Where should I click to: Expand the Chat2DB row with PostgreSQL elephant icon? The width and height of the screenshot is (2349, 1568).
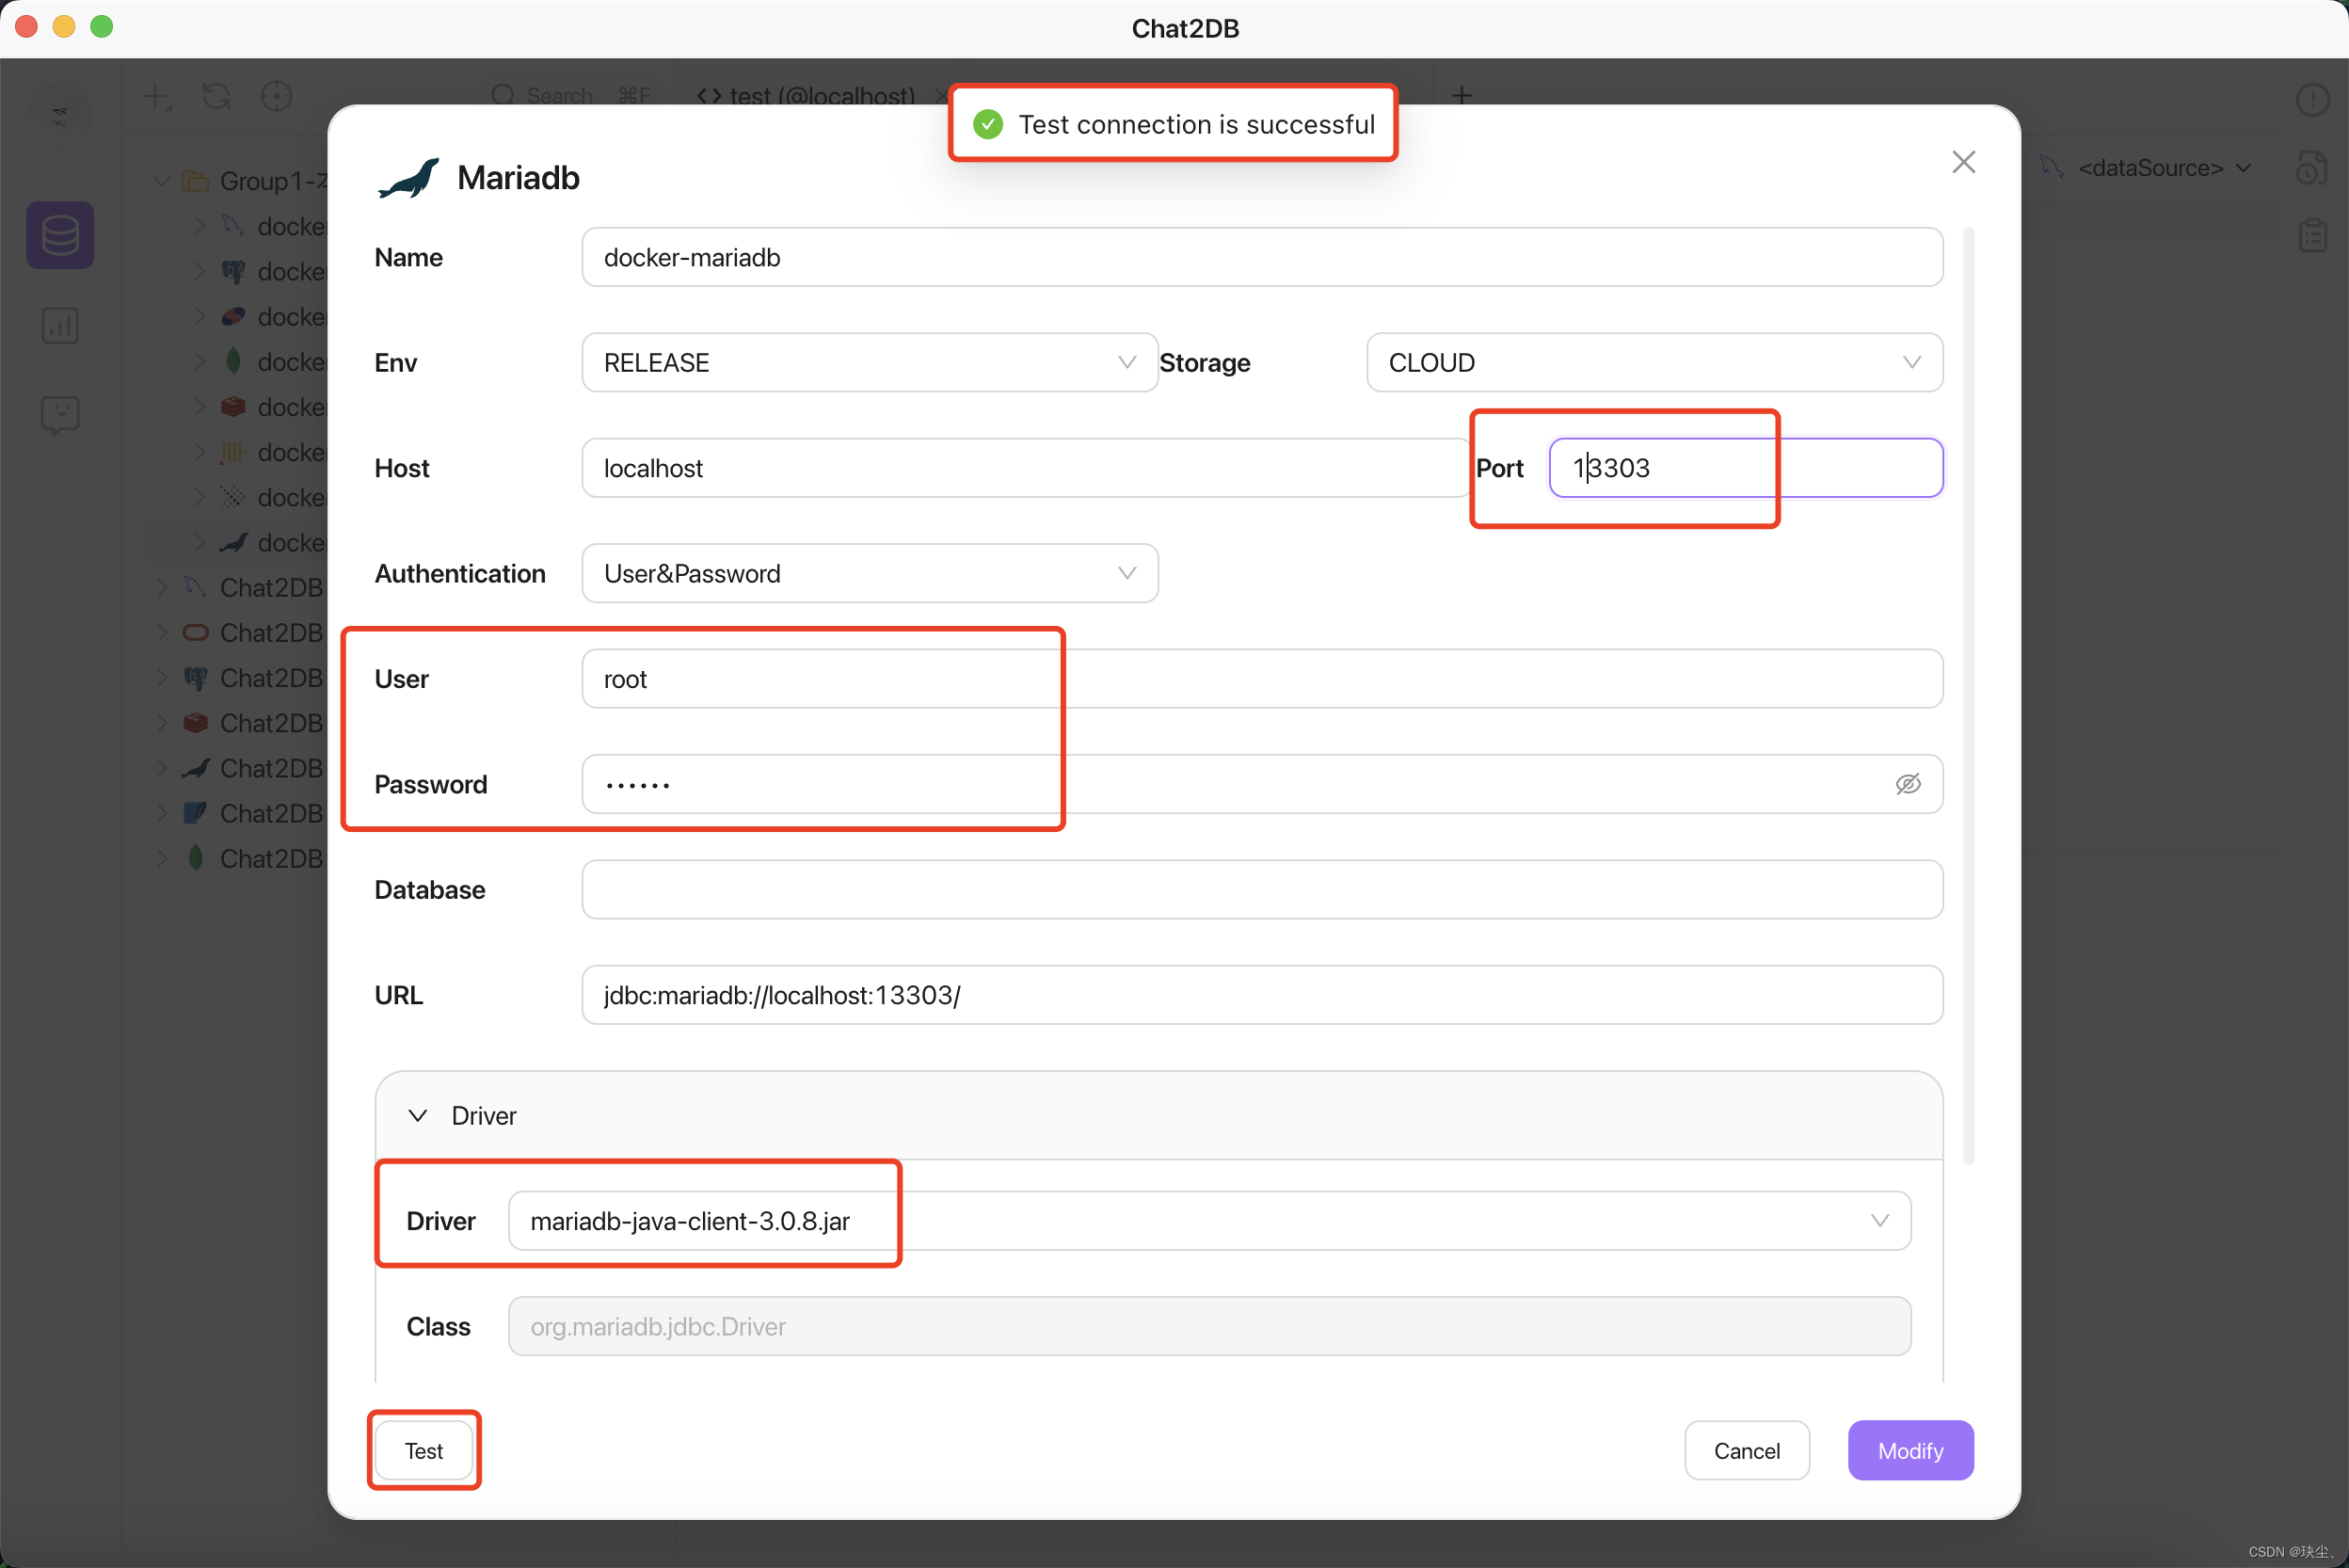pyautogui.click(x=162, y=677)
